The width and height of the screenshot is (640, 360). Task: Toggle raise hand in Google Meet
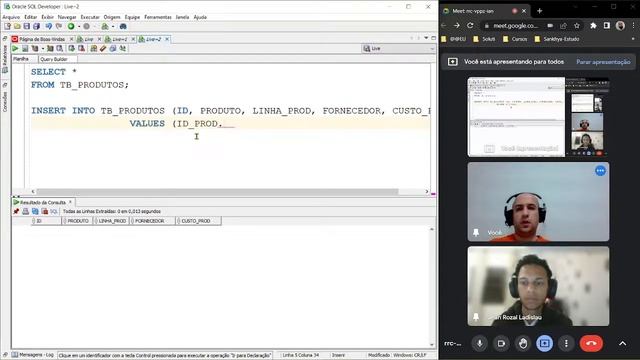(x=523, y=344)
